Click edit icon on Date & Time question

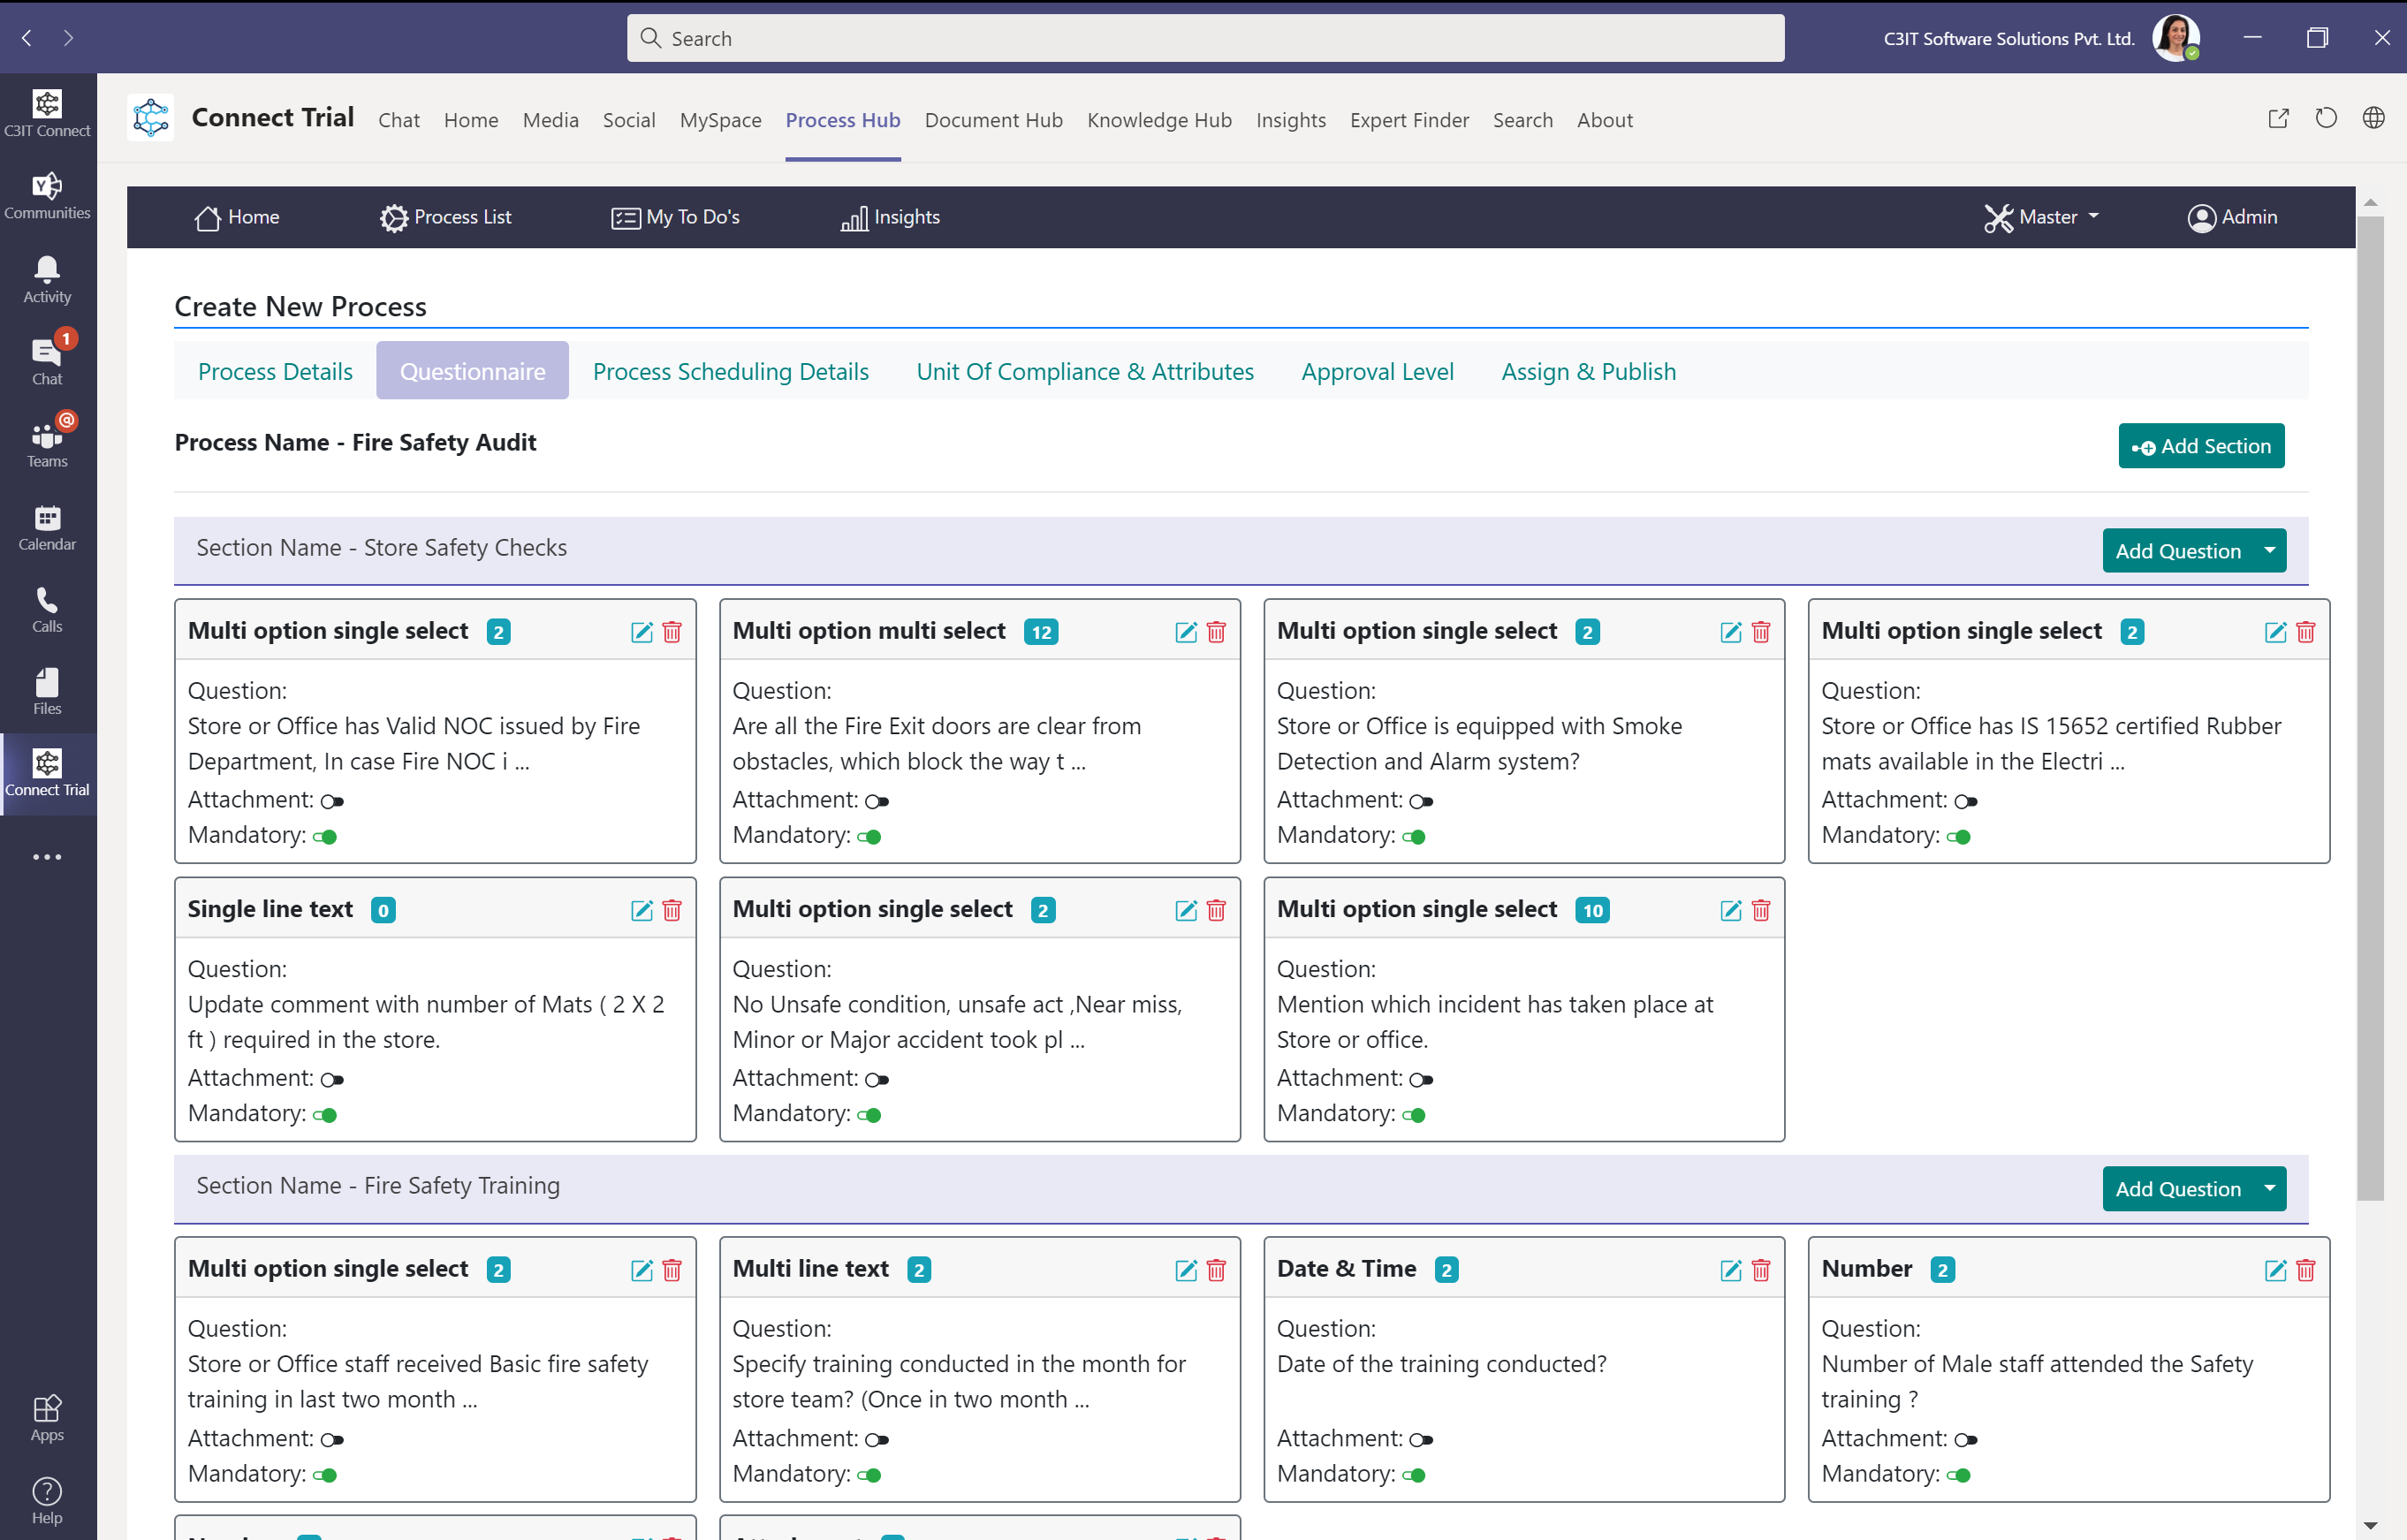(1730, 1270)
